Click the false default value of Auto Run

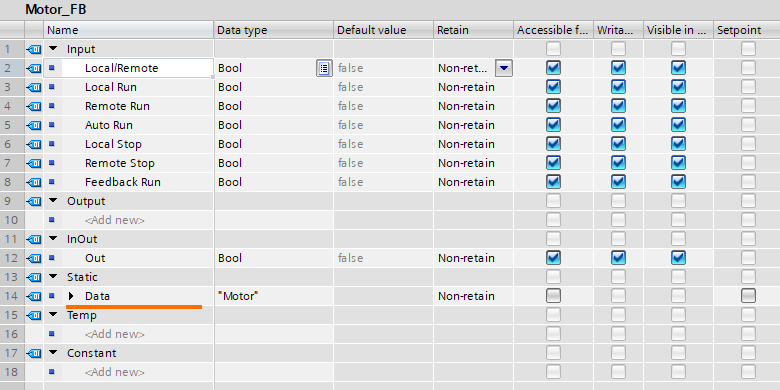click(x=384, y=125)
